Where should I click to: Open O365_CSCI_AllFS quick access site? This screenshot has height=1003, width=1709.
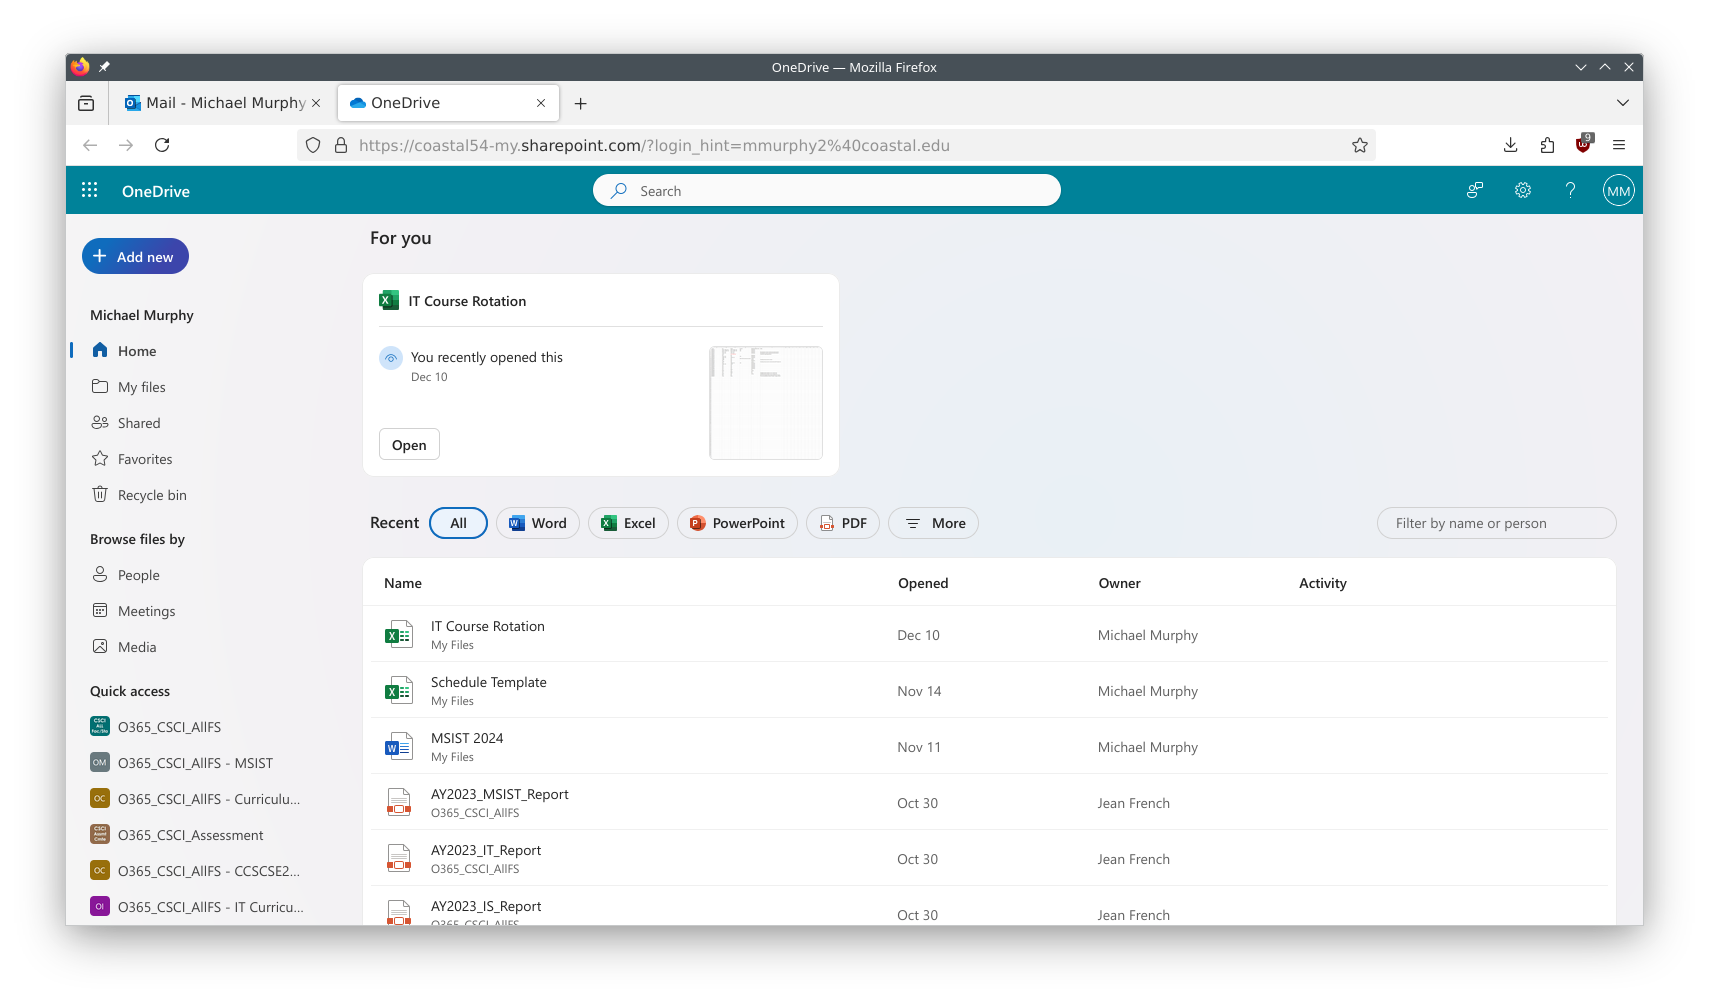156,727
